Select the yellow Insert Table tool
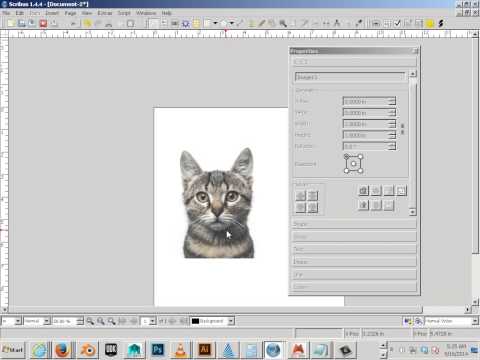 point(196,23)
